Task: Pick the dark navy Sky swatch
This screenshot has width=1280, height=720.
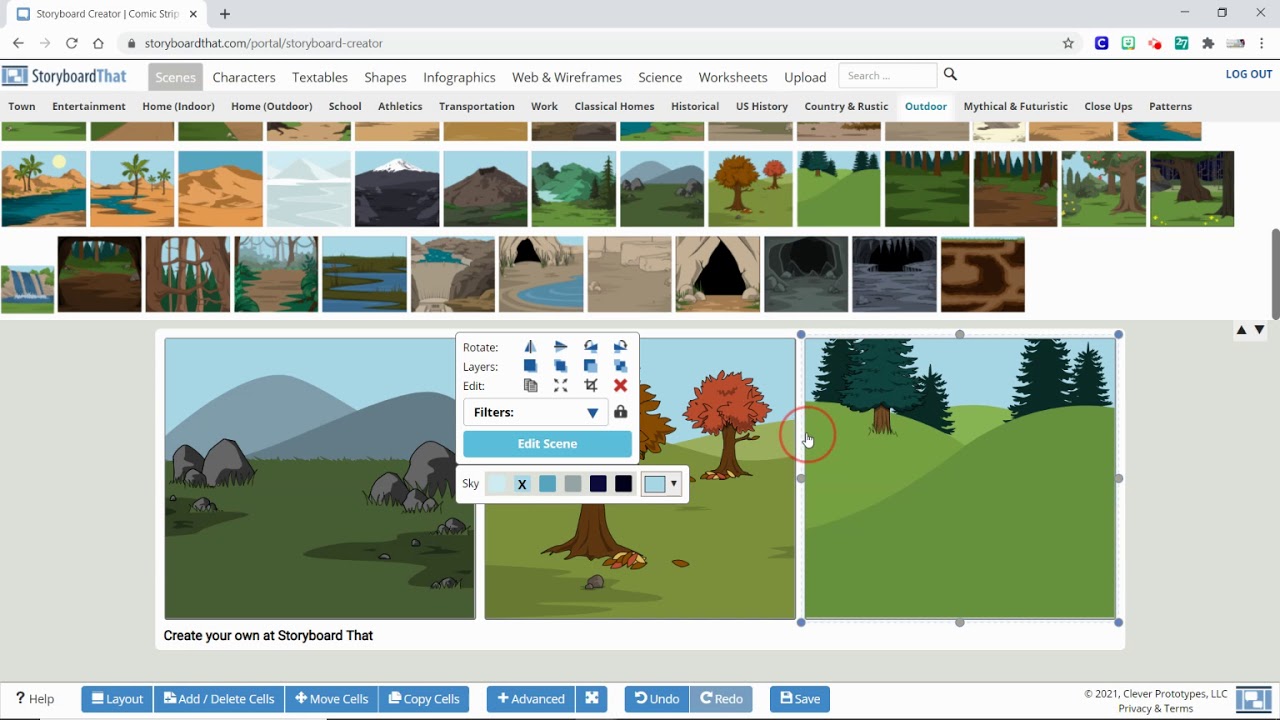Action: [x=598, y=484]
